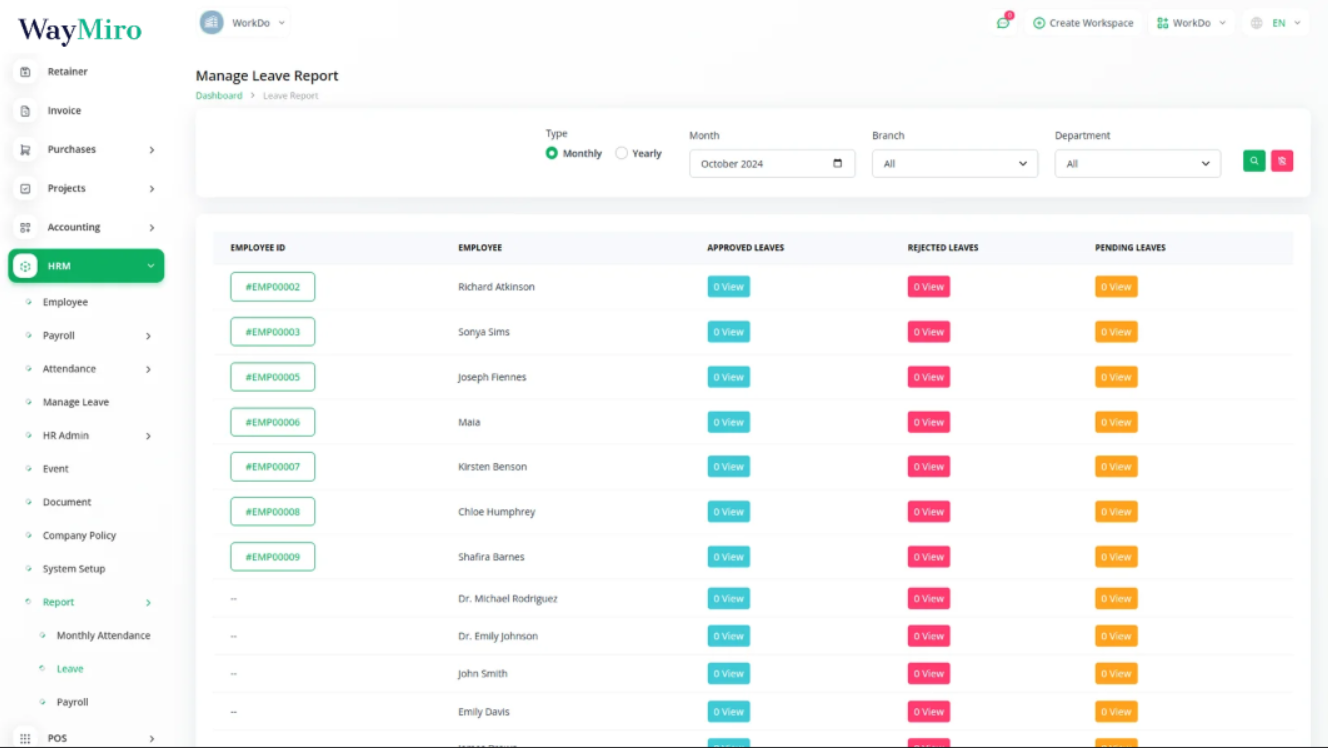
Task: Open employee ID #EMP00005
Action: click(273, 377)
